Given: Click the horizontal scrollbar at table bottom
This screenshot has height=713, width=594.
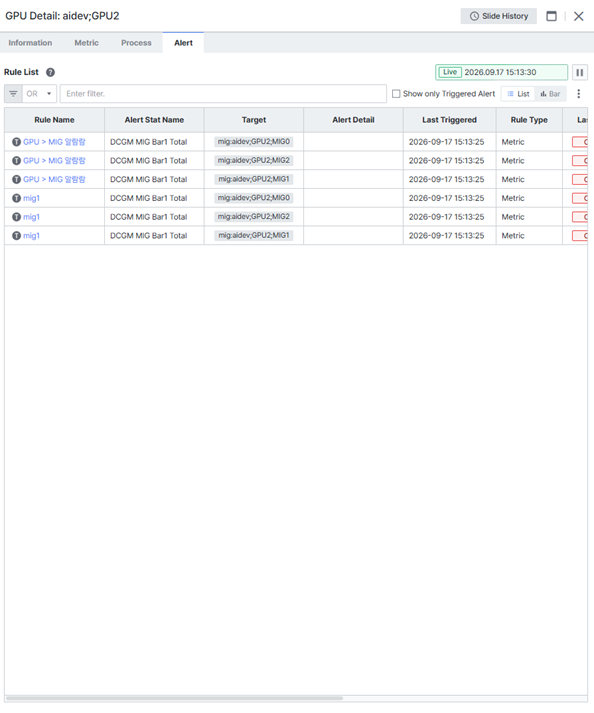Looking at the screenshot, I should [175, 698].
